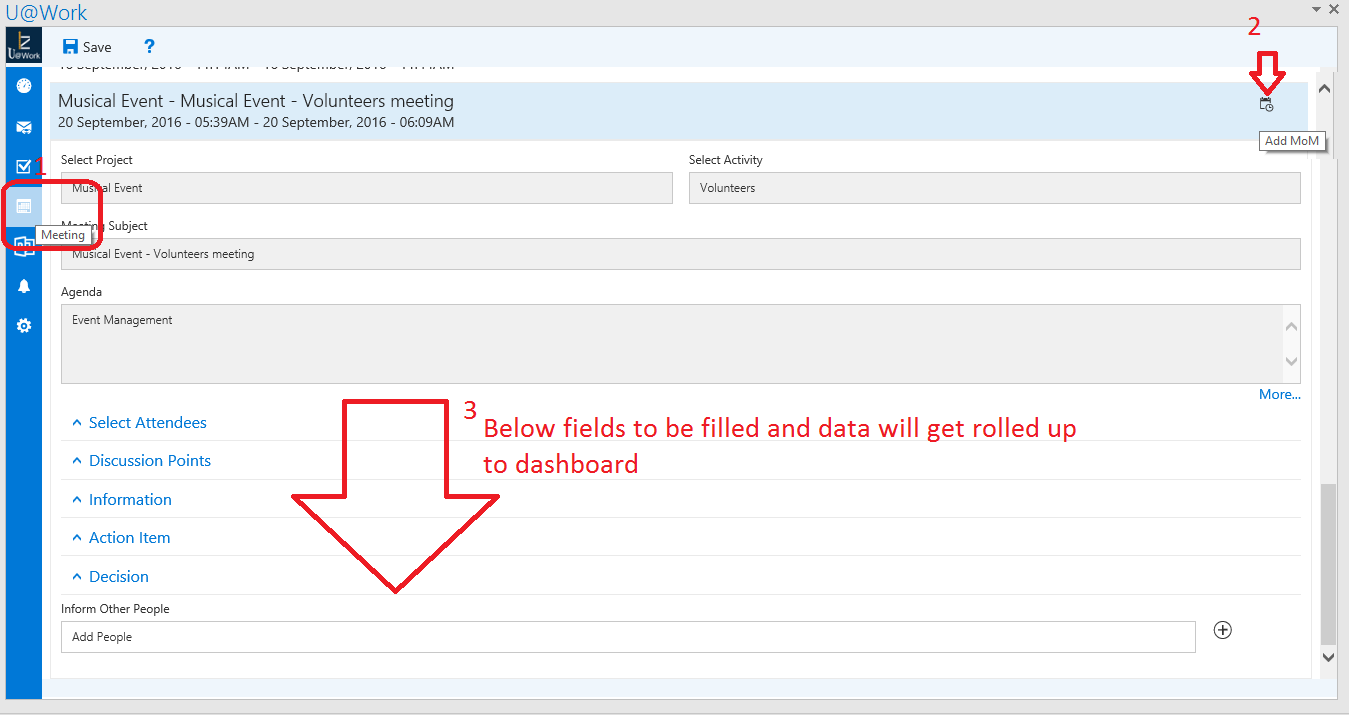Screen dimensions: 1349x715
Task: Click the blue question mark help icon
Action: point(149,46)
